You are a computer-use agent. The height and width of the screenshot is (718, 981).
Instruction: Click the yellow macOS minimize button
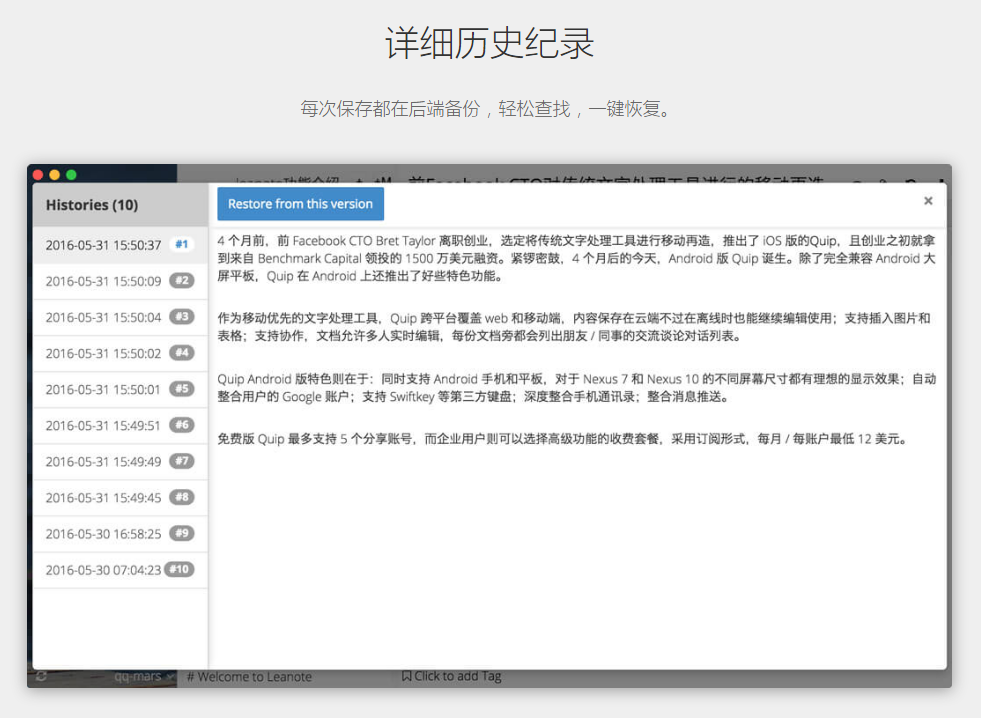[x=55, y=174]
